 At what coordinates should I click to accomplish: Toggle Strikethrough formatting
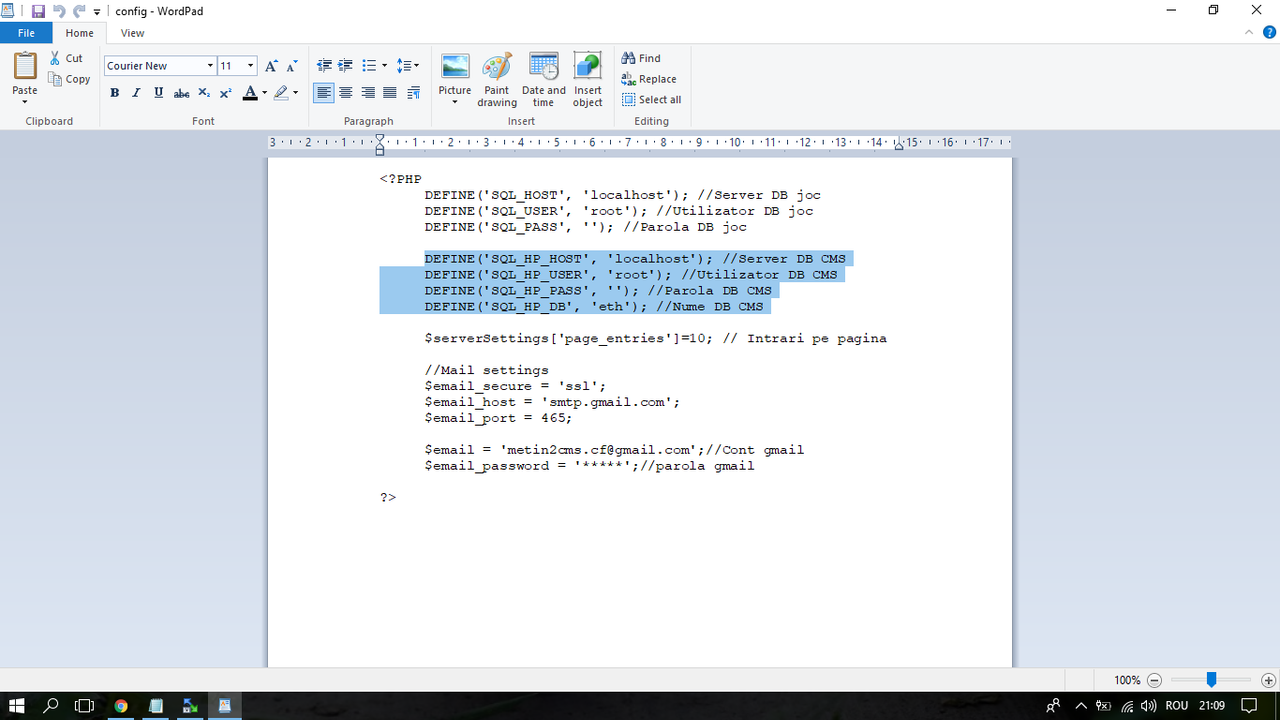click(x=181, y=93)
